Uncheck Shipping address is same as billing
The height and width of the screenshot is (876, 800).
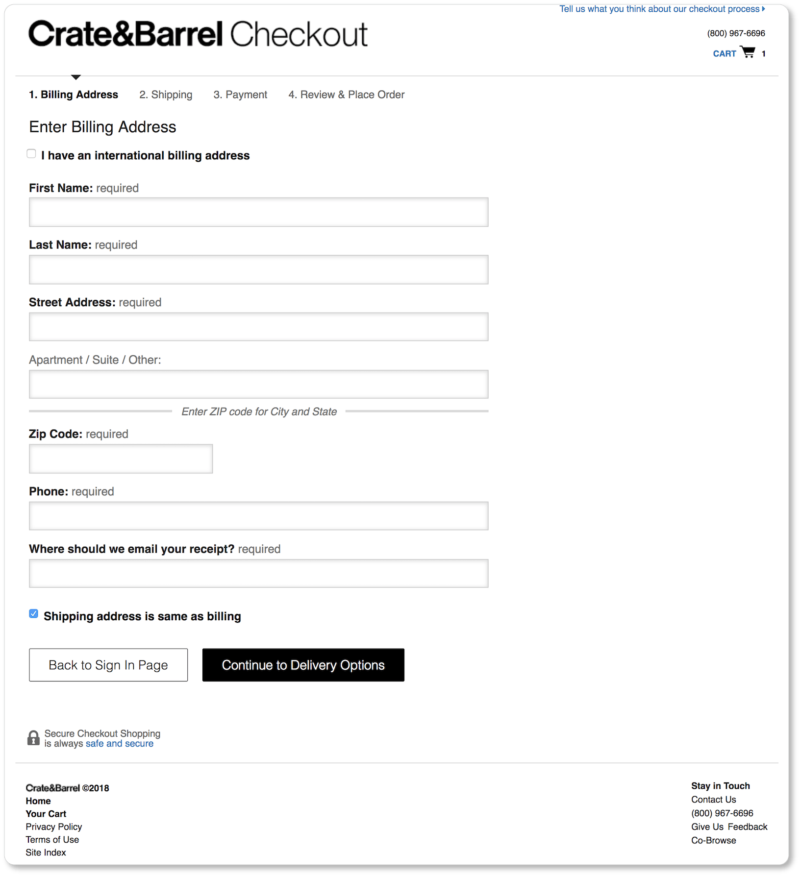click(34, 614)
